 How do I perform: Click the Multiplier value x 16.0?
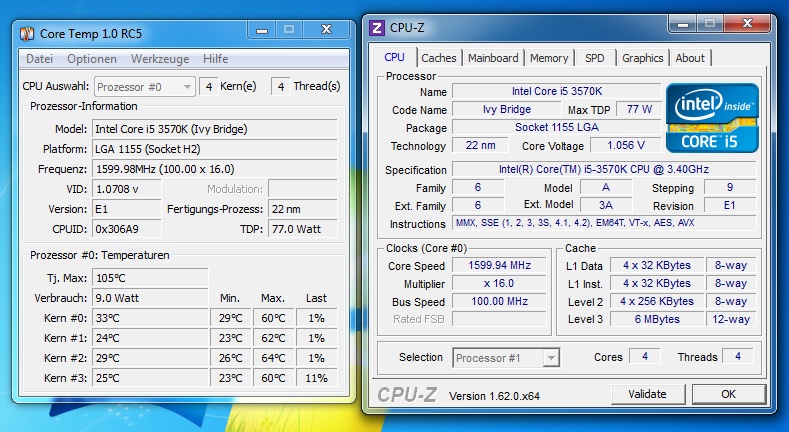click(499, 284)
